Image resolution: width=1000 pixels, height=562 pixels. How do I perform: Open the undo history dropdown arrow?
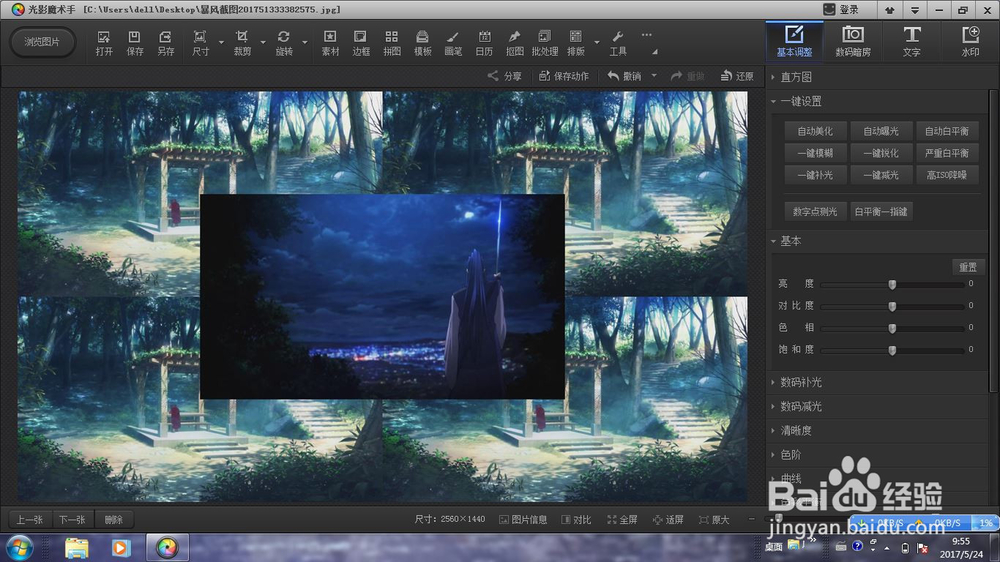pyautogui.click(x=654, y=76)
